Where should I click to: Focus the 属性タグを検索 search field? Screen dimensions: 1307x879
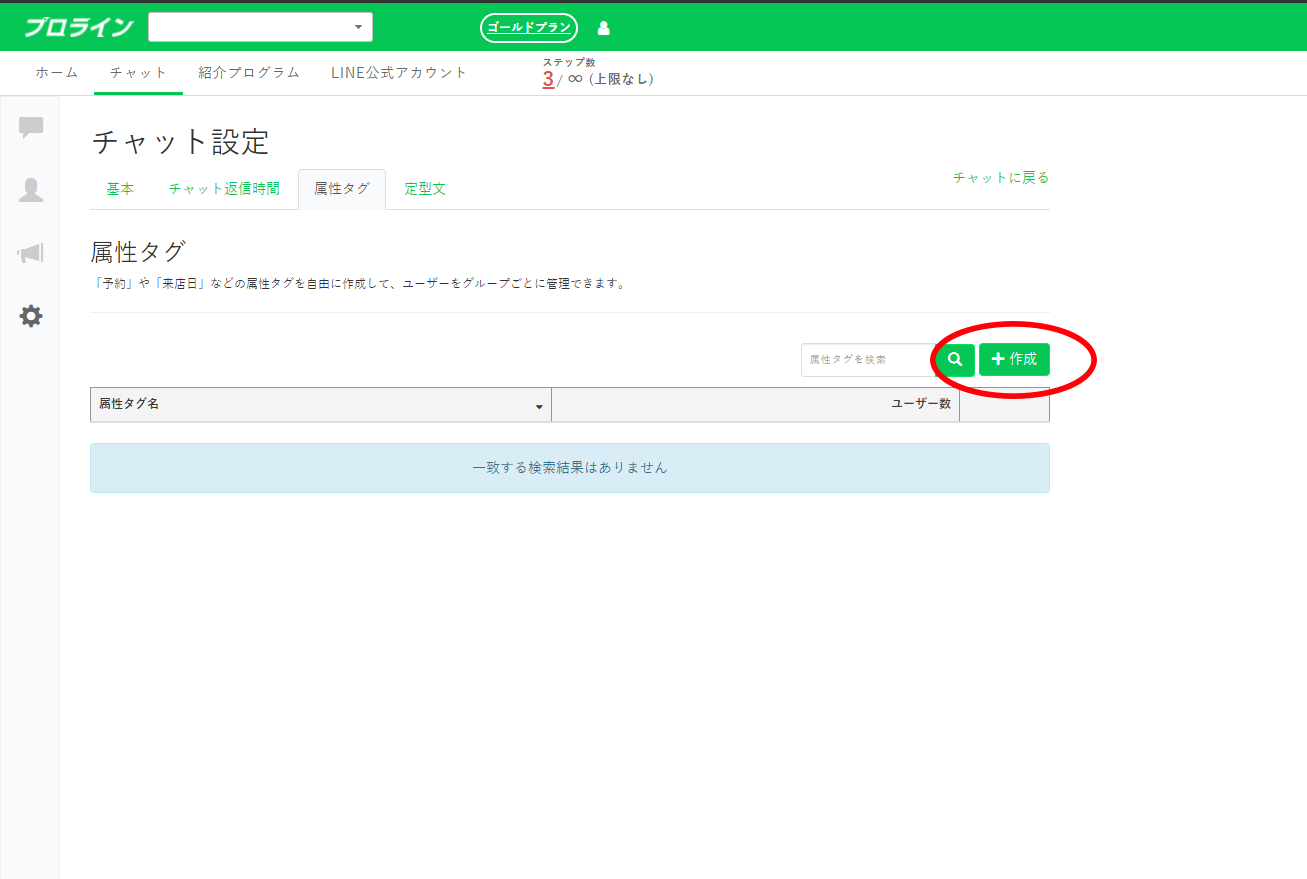point(866,359)
